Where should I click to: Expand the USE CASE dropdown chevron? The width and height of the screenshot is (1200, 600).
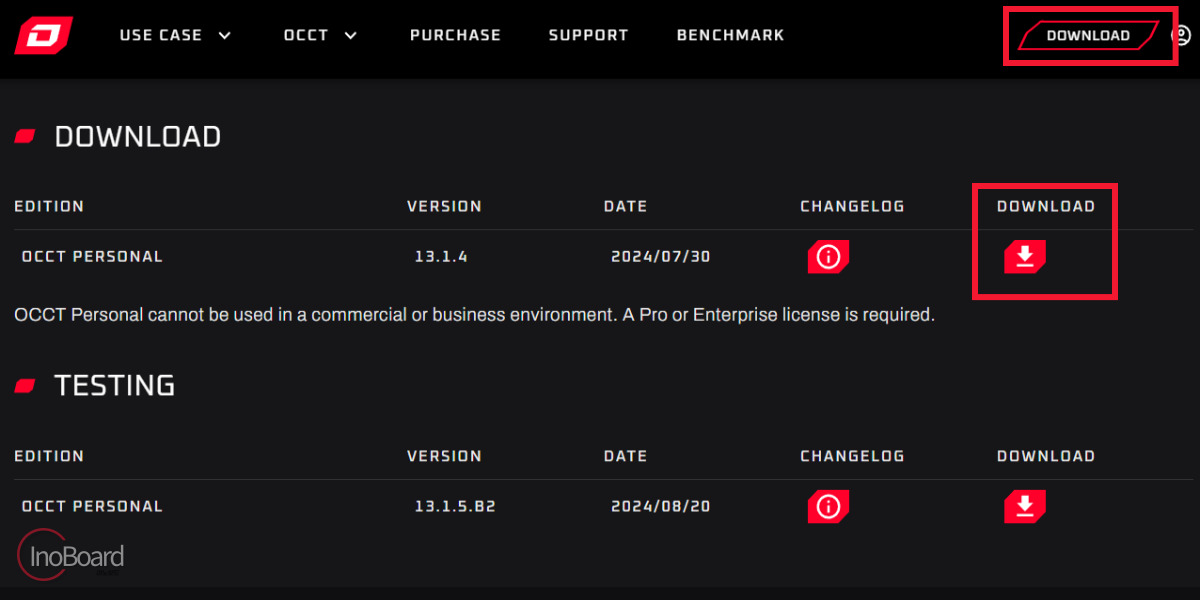[224, 35]
